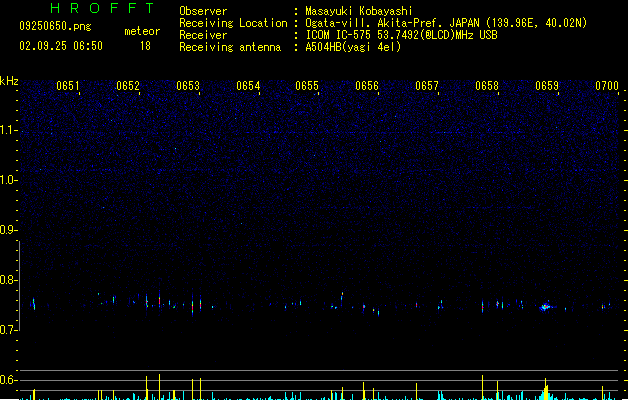Screen dimensions: 629x400
Task: Click the 0656 time marker
Action: (367, 86)
